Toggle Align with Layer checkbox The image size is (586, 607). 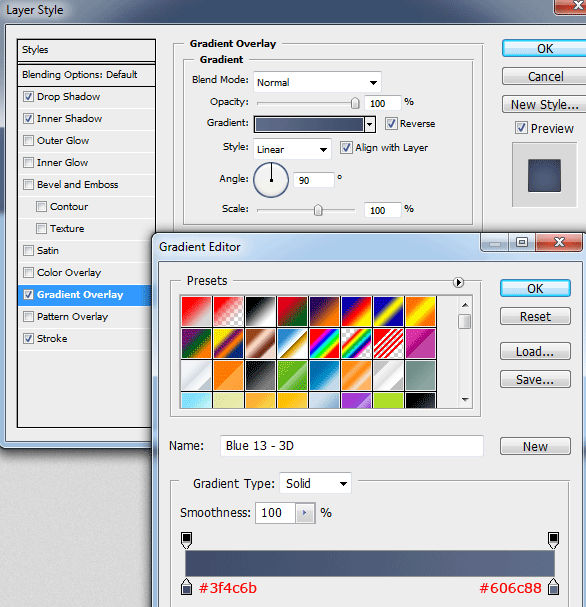coord(346,147)
